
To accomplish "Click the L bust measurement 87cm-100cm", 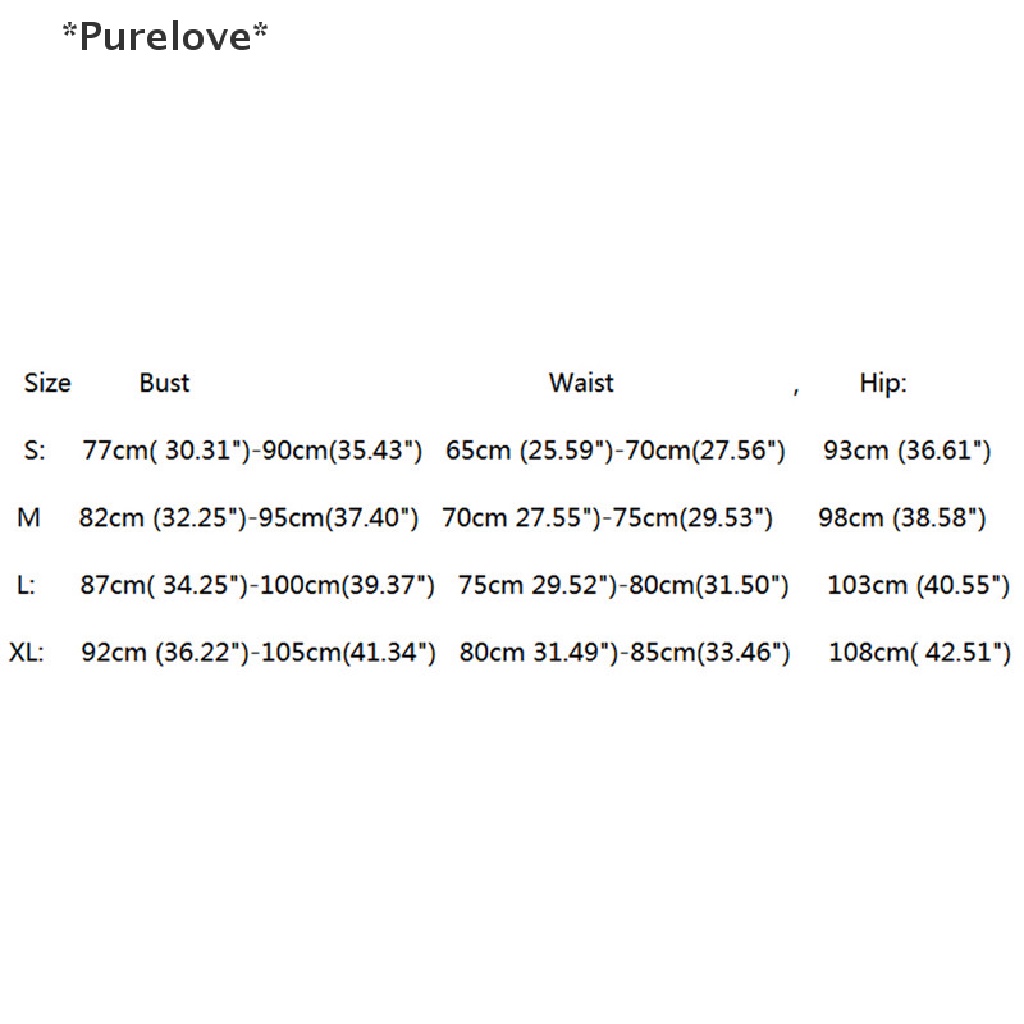I will [257, 586].
